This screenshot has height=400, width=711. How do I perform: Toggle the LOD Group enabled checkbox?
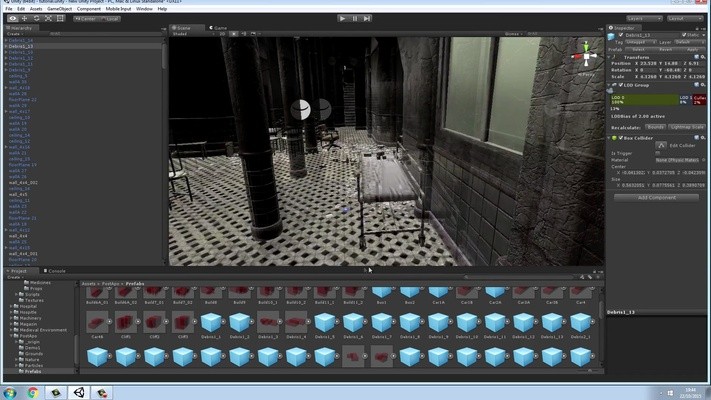pos(621,85)
